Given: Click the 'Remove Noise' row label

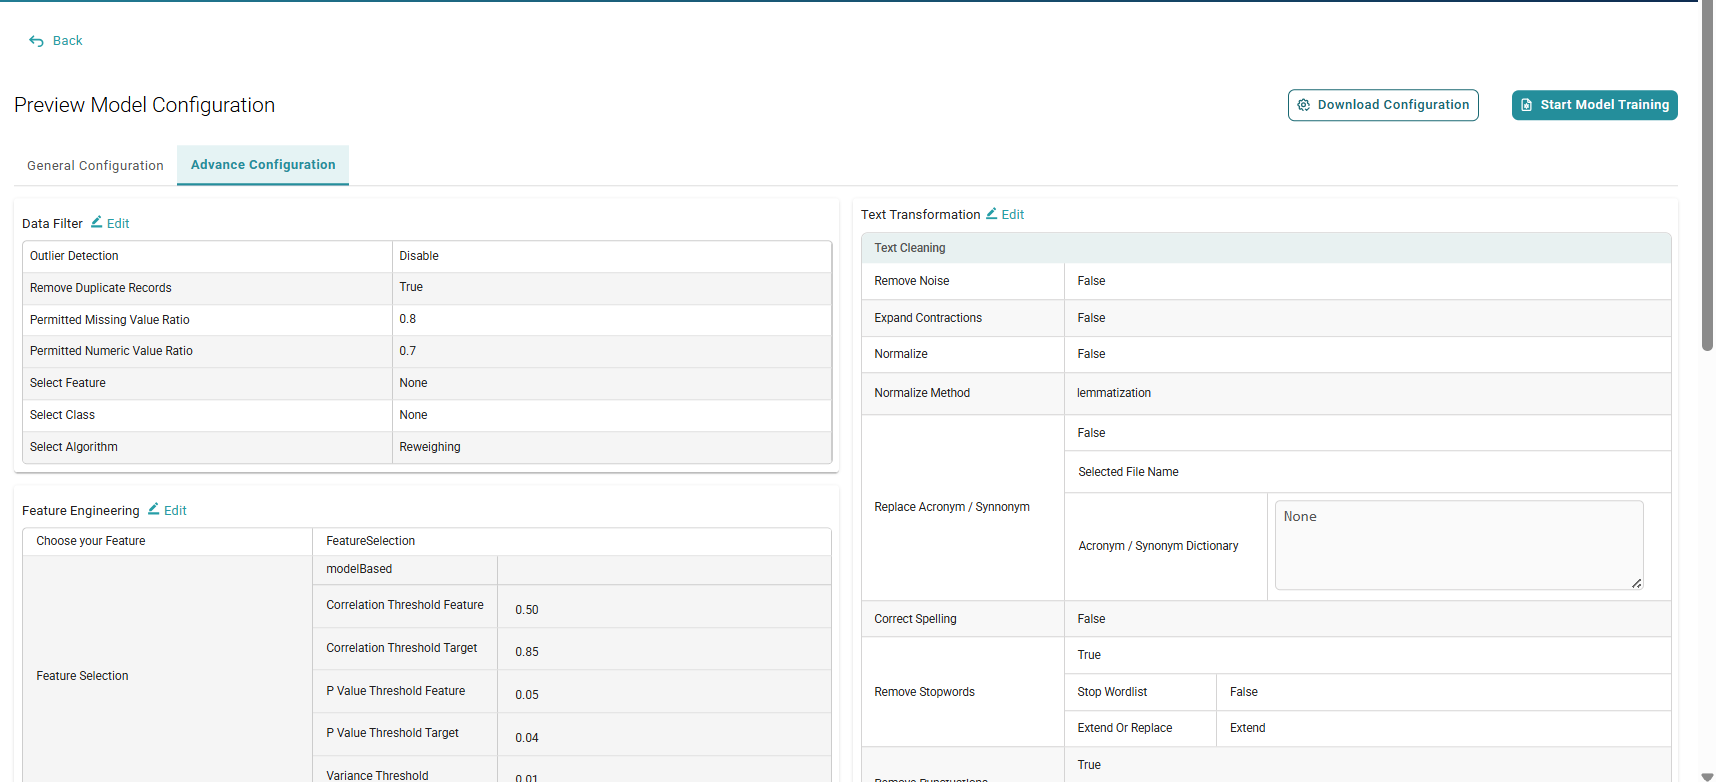Looking at the screenshot, I should pos(912,281).
